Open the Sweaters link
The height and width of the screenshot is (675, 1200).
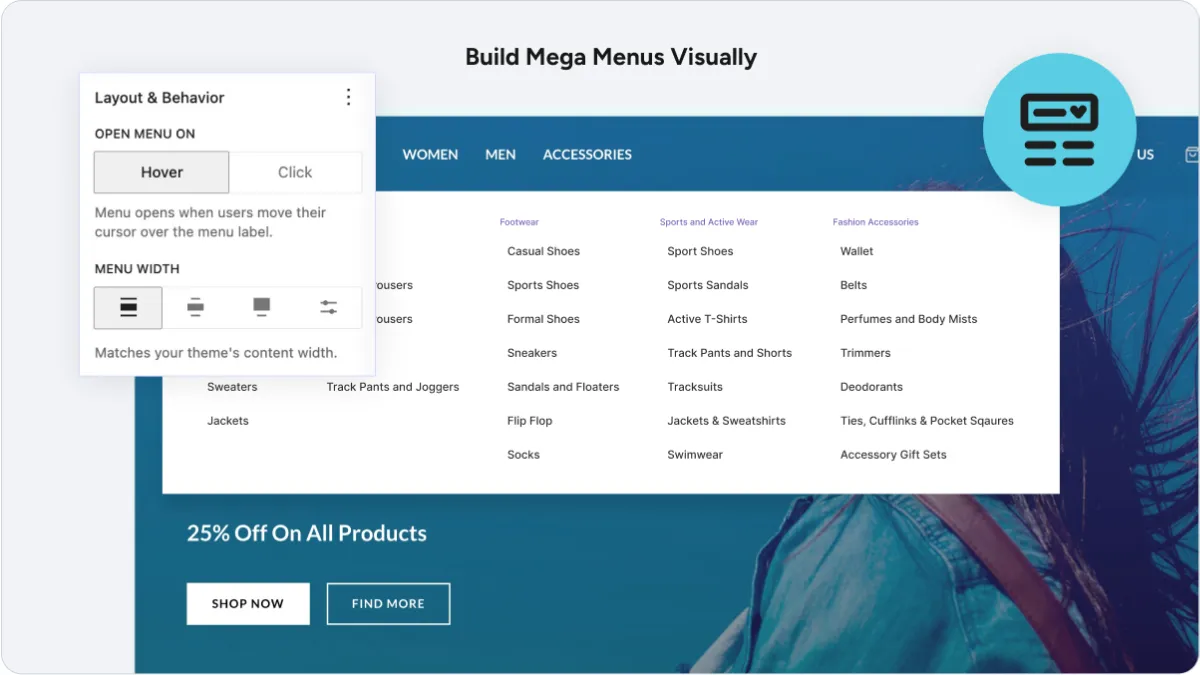pyautogui.click(x=232, y=387)
